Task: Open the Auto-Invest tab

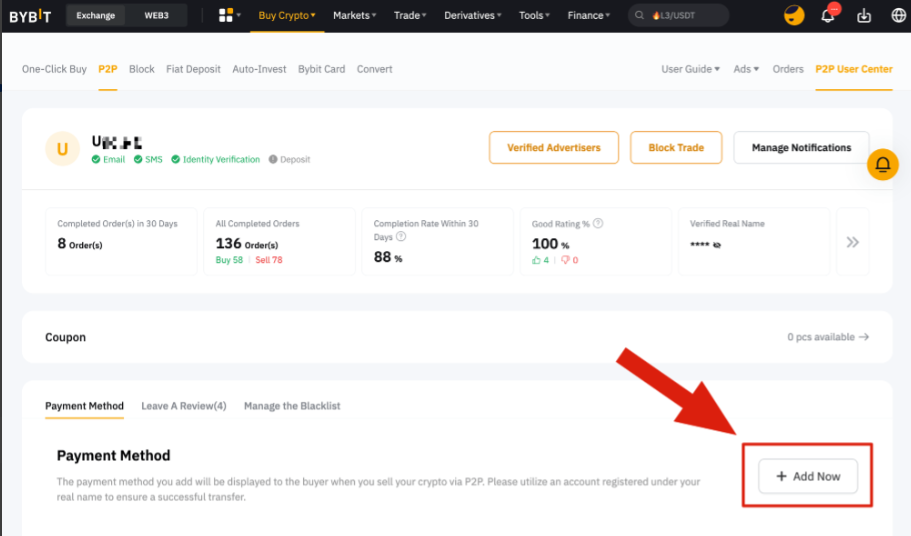Action: (x=259, y=69)
